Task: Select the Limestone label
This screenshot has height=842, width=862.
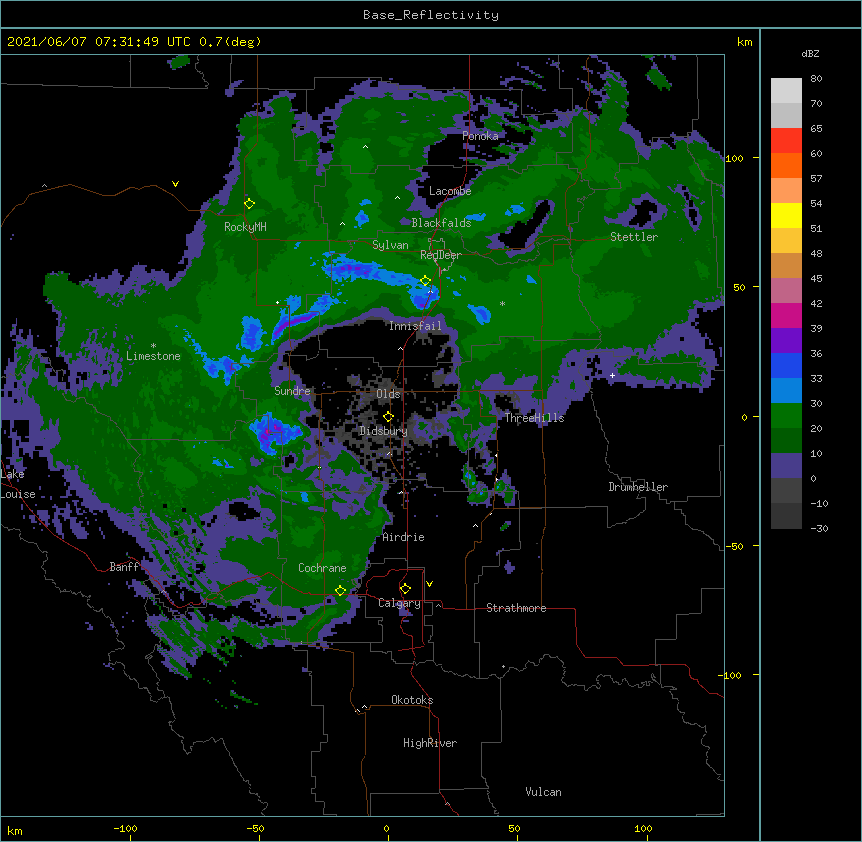Action: (153, 356)
